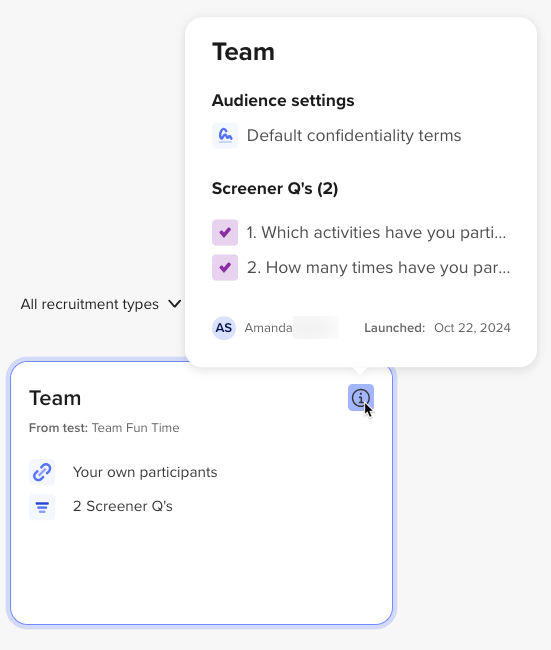Click the info icon on Team card
551x650 pixels.
pyautogui.click(x=361, y=398)
